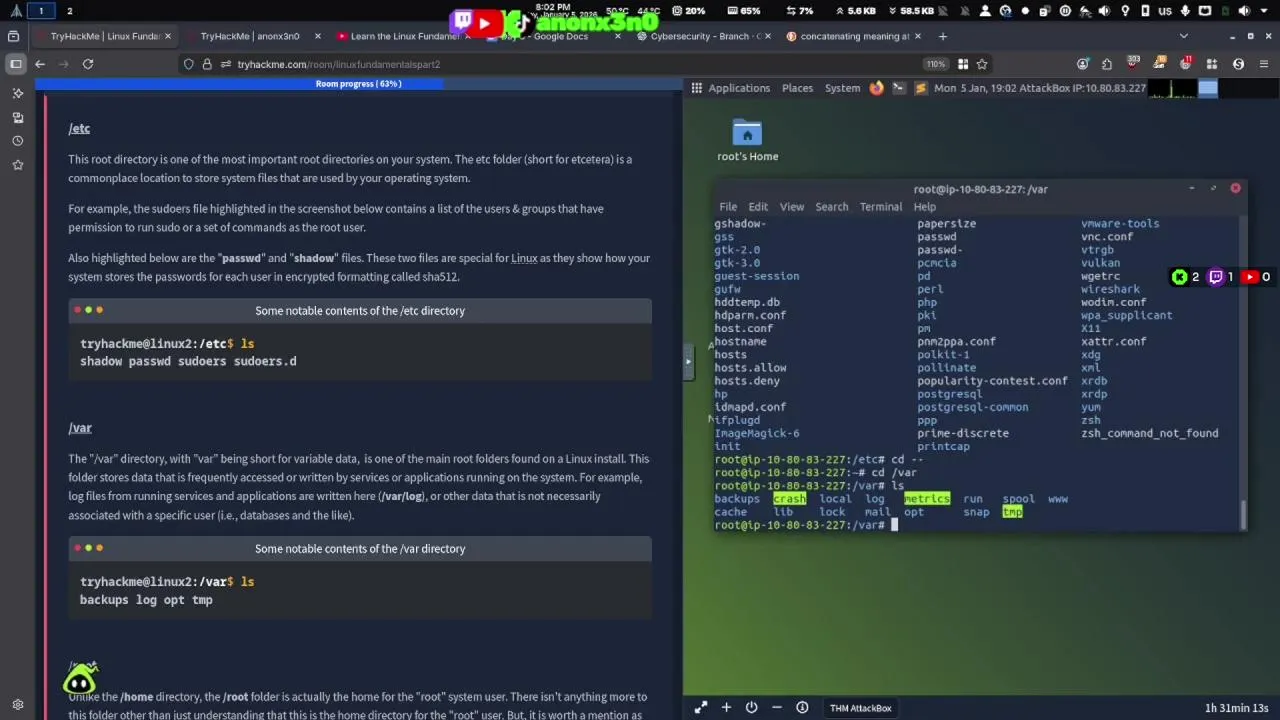Image resolution: width=1280 pixels, height=720 pixels.
Task: Click the AttackBox minus icon
Action: click(x=777, y=708)
